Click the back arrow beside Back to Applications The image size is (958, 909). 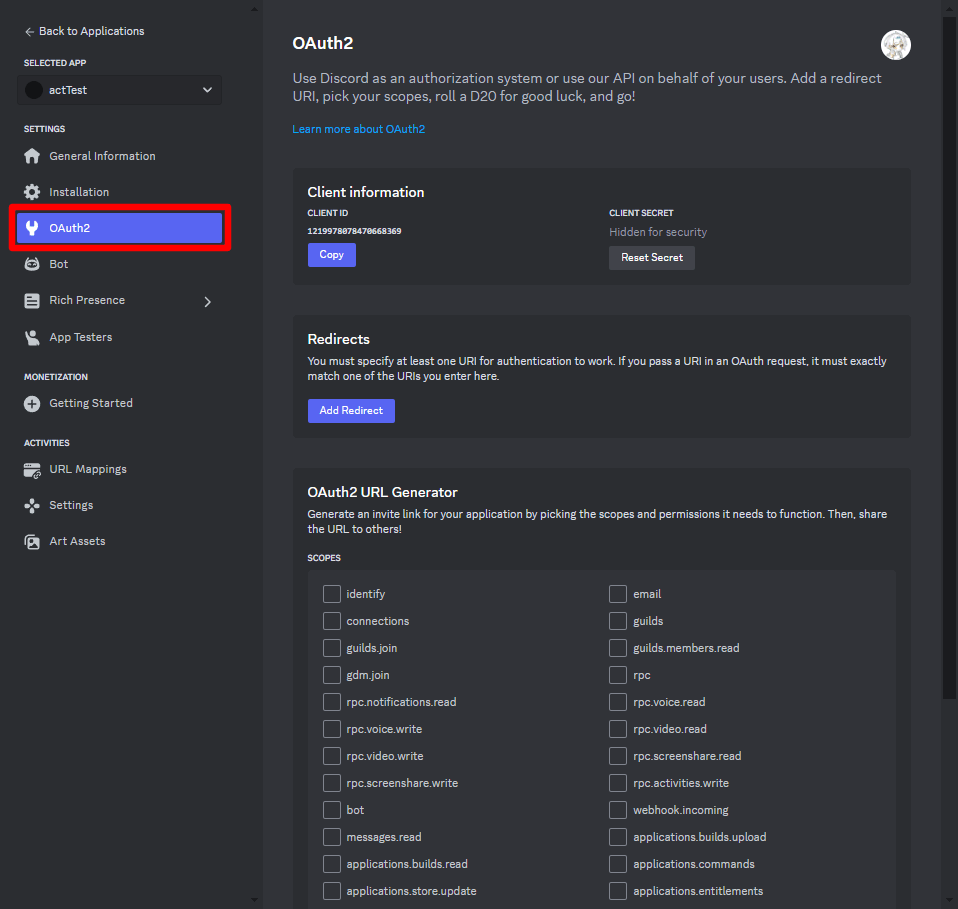[29, 32]
